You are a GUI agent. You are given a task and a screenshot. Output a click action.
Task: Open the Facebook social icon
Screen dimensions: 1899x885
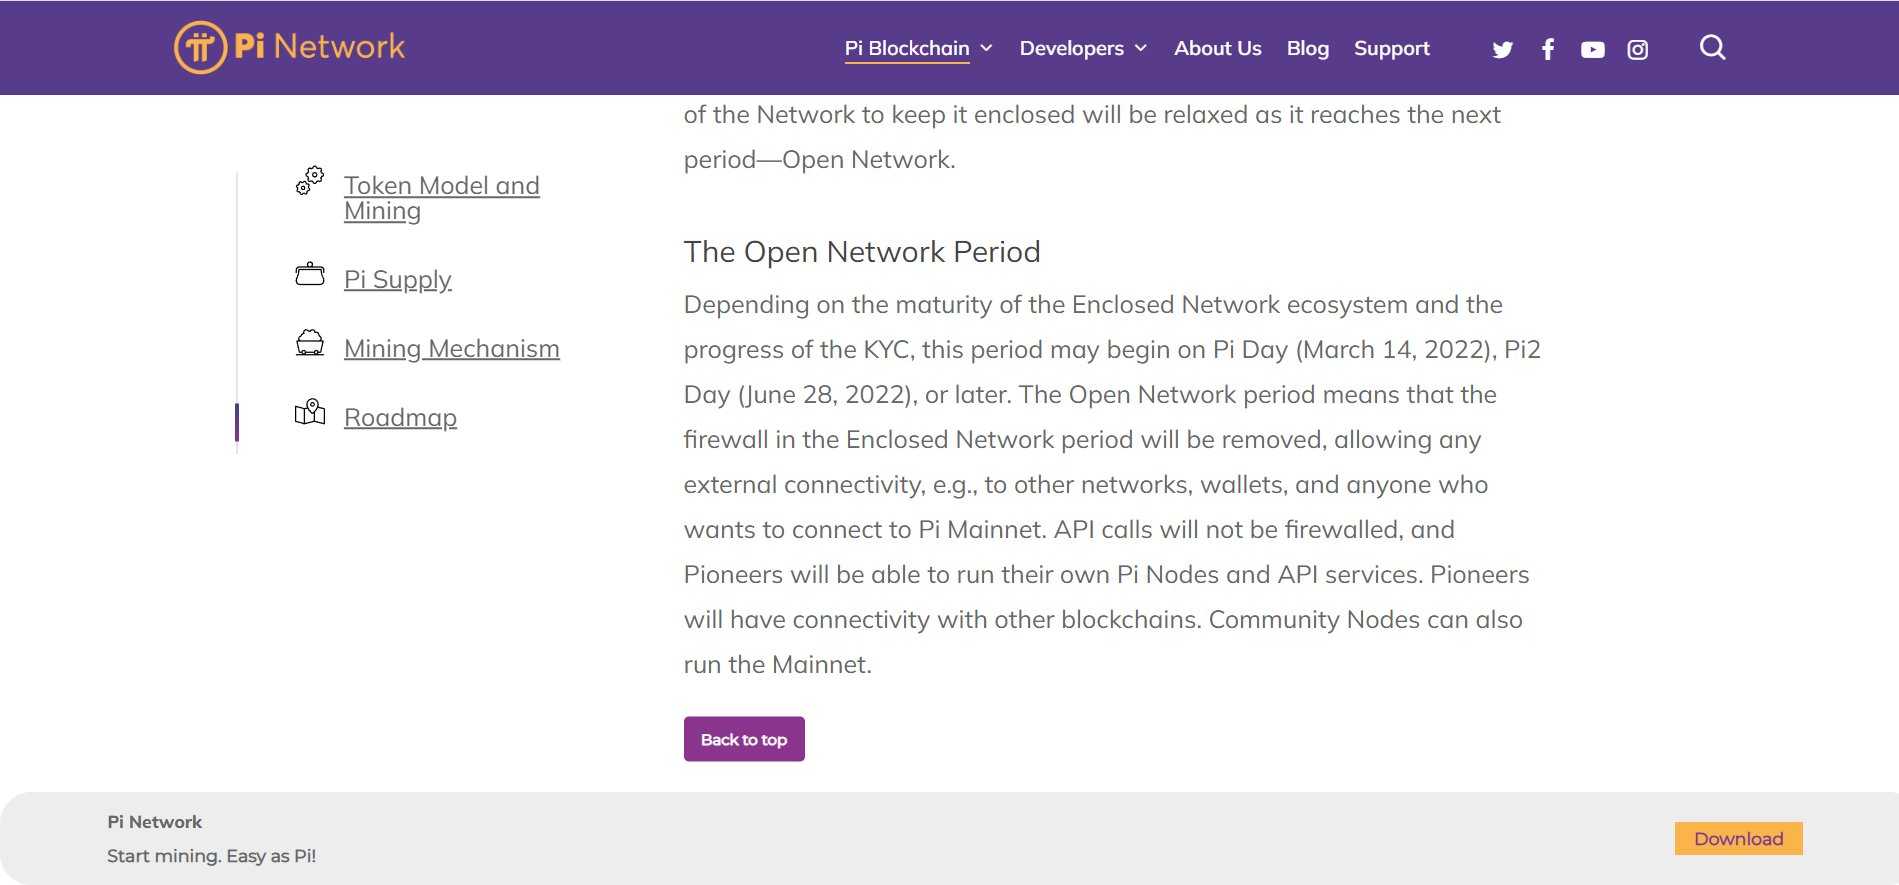(1548, 49)
